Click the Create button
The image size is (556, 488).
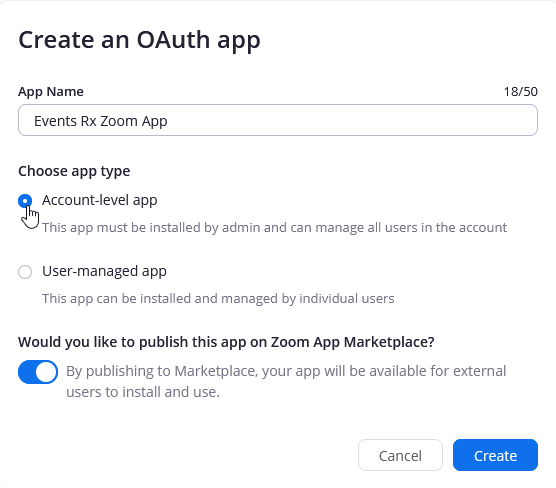coord(495,455)
